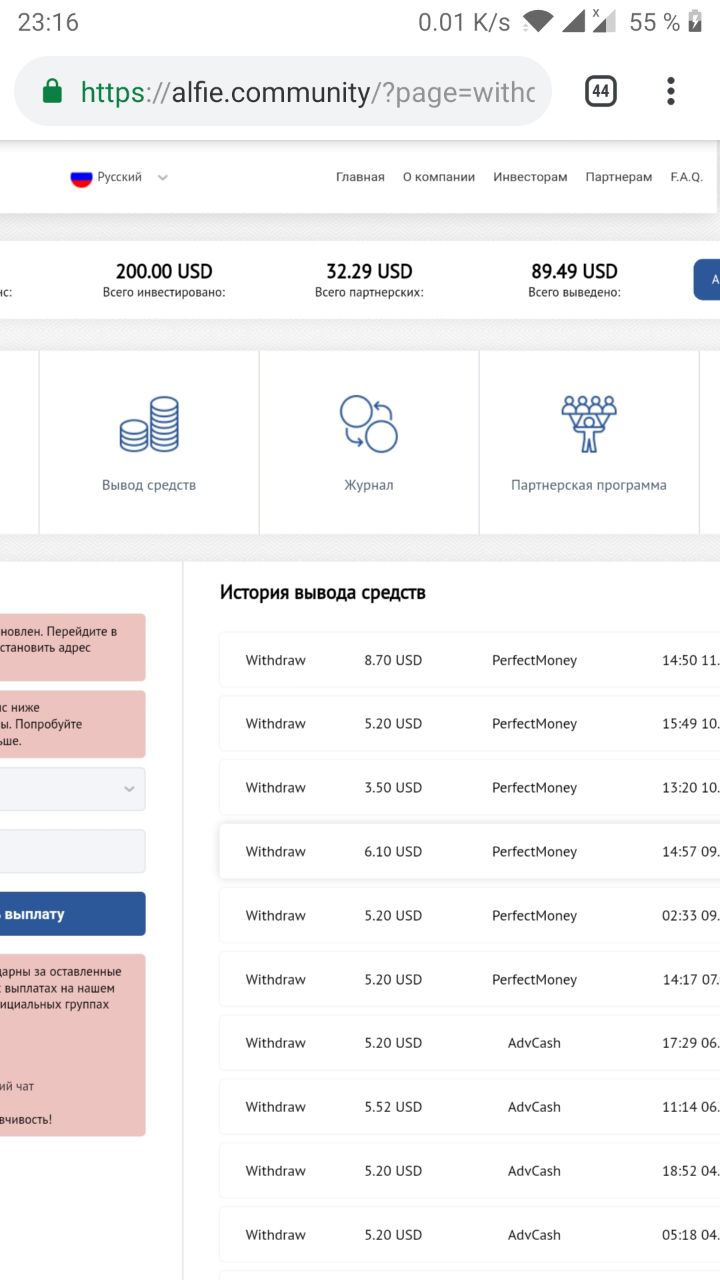Click the circular arrows journal icon
This screenshot has height=1280, width=720.
(369, 424)
